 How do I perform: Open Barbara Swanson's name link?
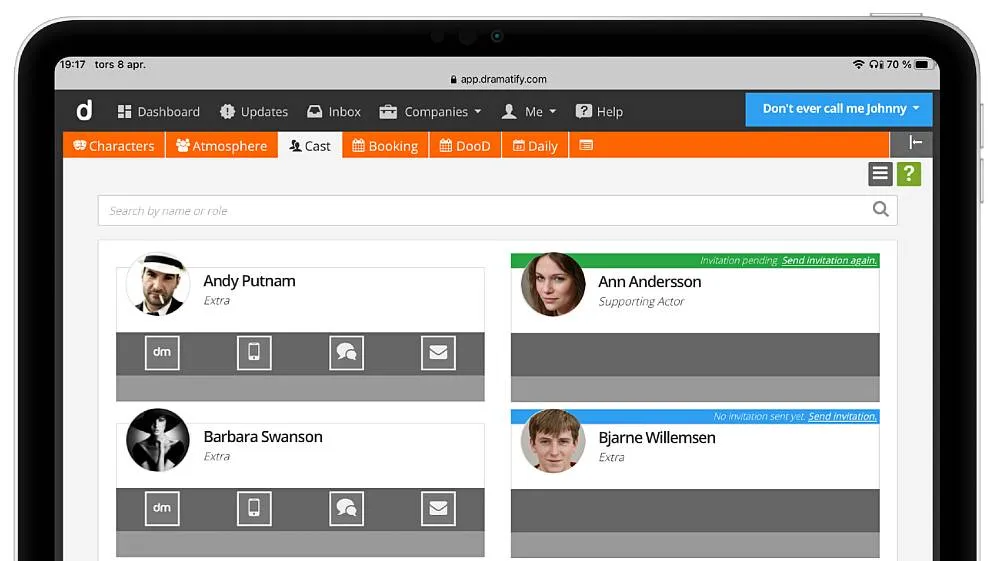(263, 437)
